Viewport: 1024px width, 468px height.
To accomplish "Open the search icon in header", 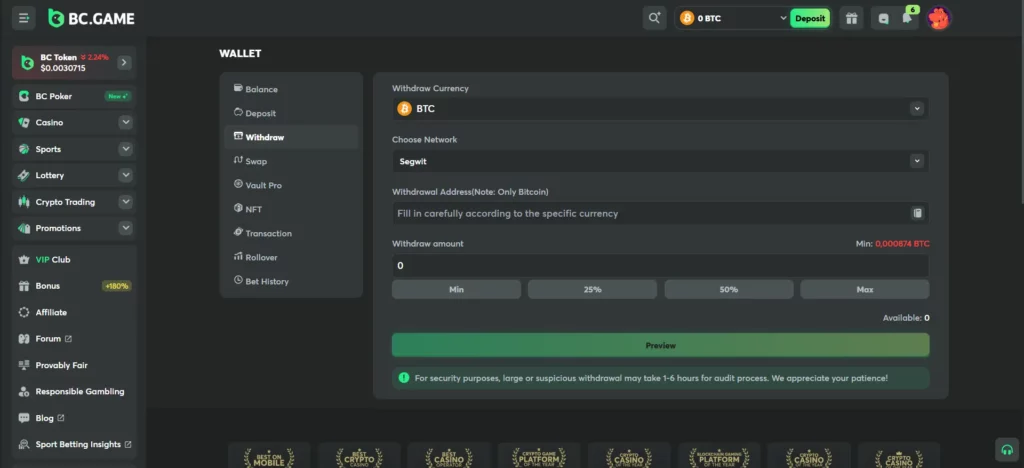I will pyautogui.click(x=654, y=18).
